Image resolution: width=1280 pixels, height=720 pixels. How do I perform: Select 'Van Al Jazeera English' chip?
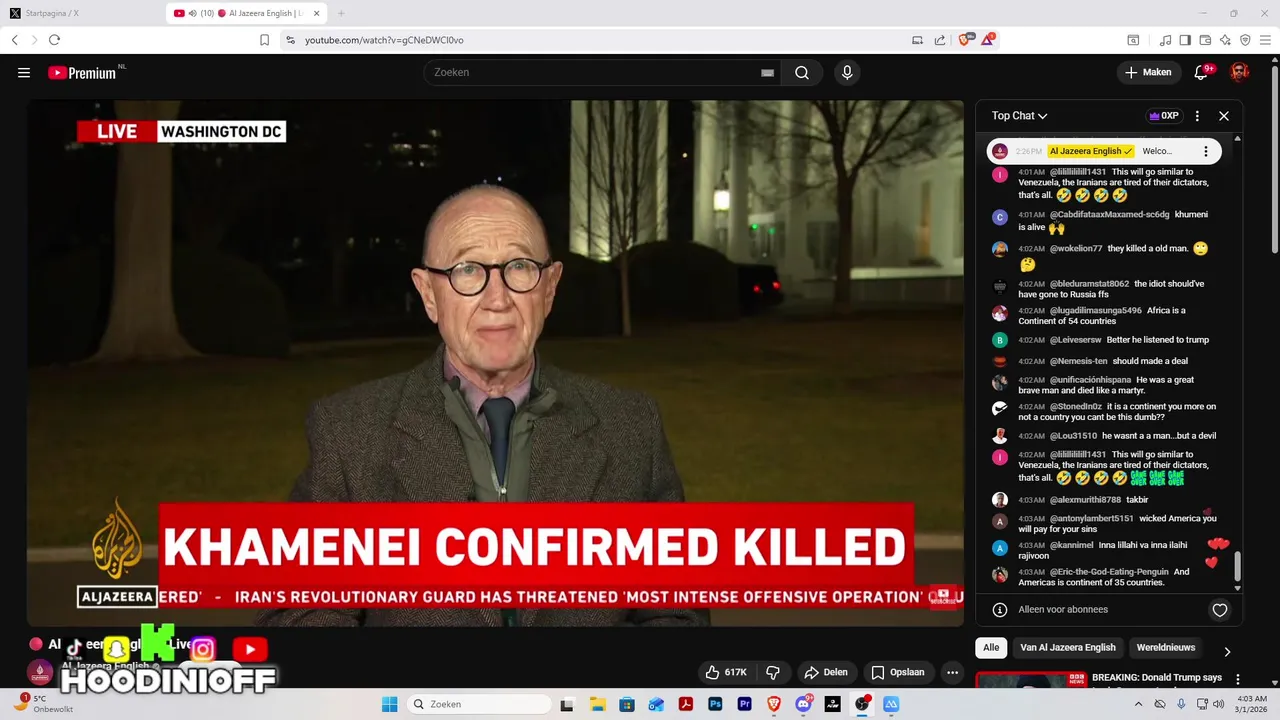(1068, 647)
